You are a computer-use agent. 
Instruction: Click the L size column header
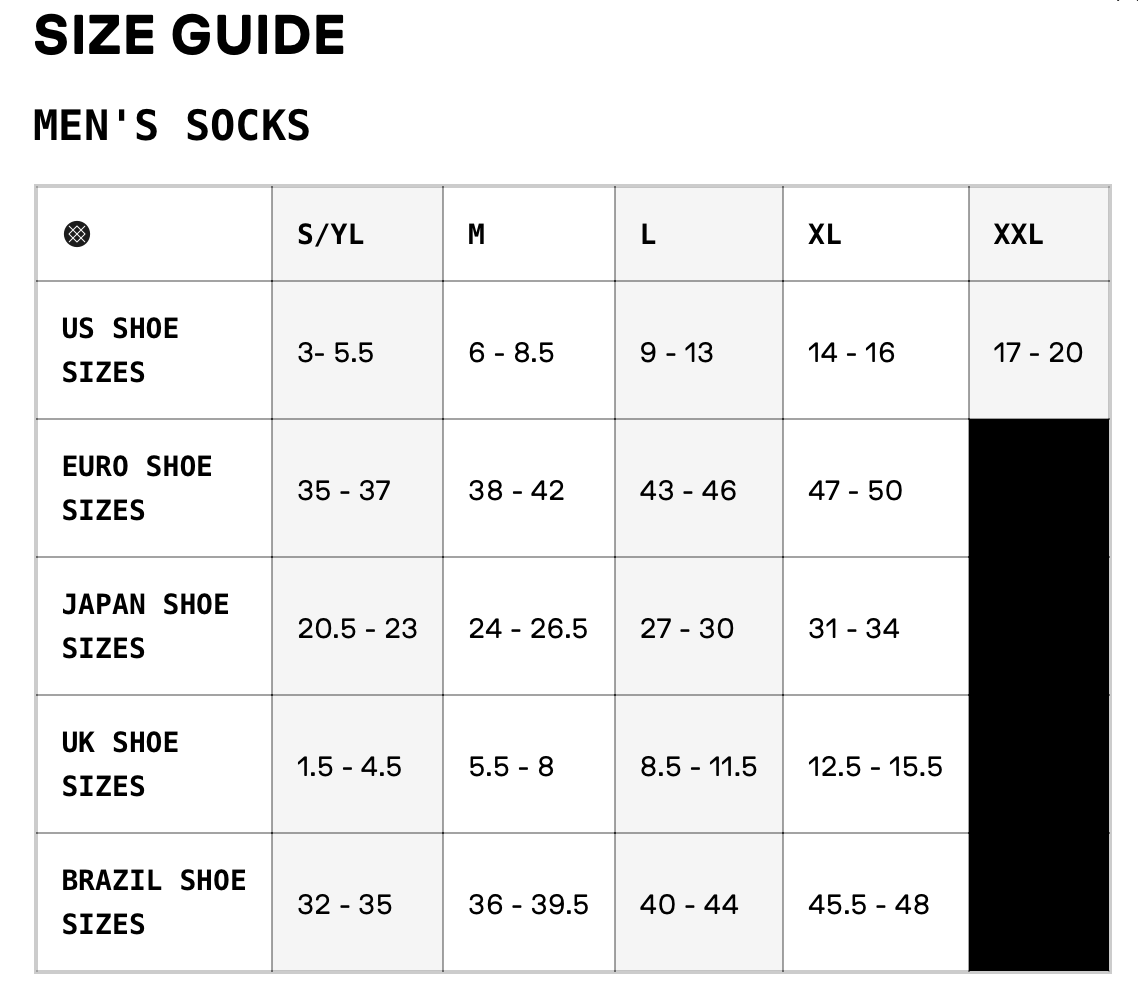(648, 235)
